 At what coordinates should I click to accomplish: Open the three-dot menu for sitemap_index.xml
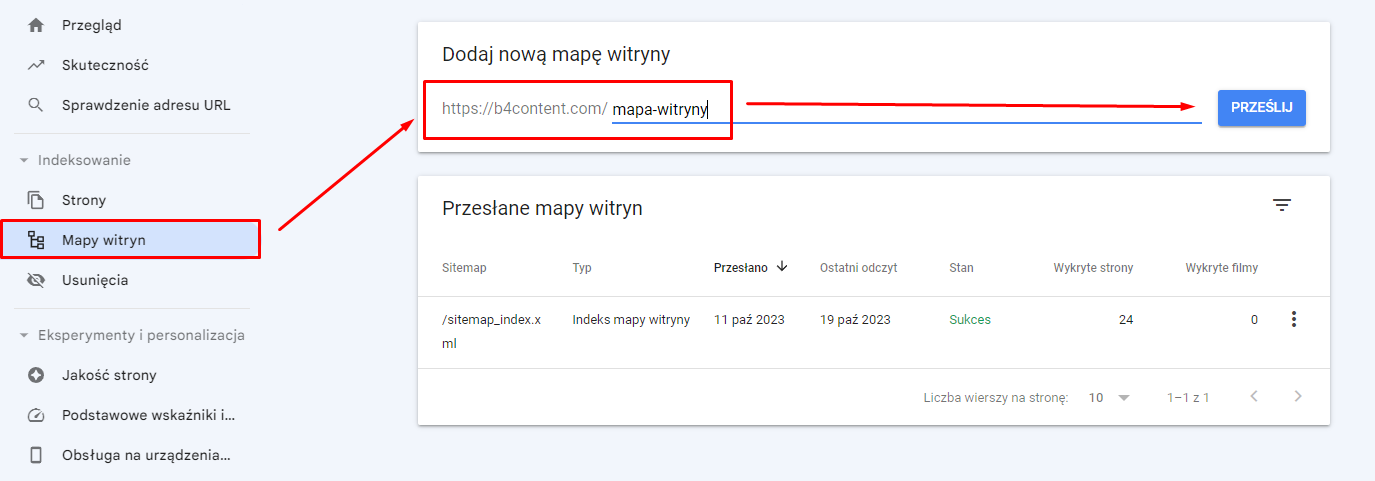(x=1294, y=320)
